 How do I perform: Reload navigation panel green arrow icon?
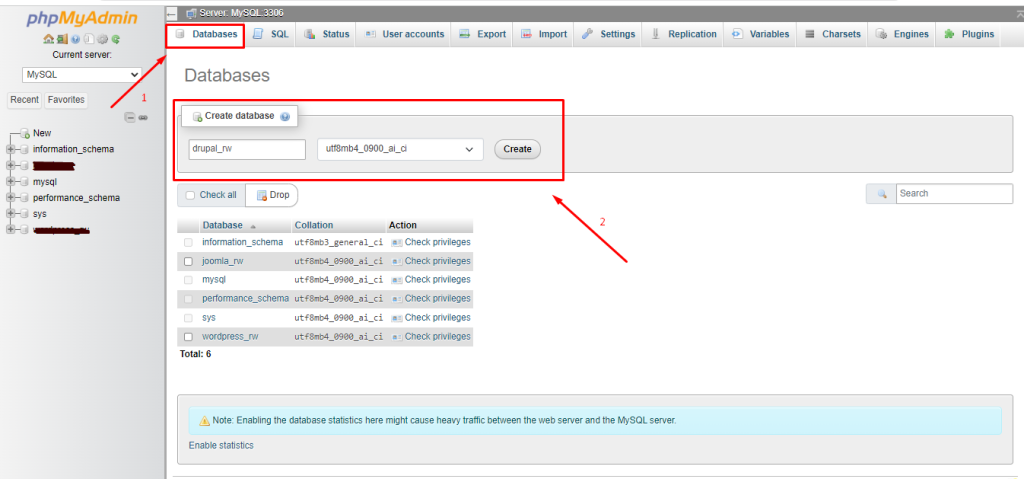116,39
